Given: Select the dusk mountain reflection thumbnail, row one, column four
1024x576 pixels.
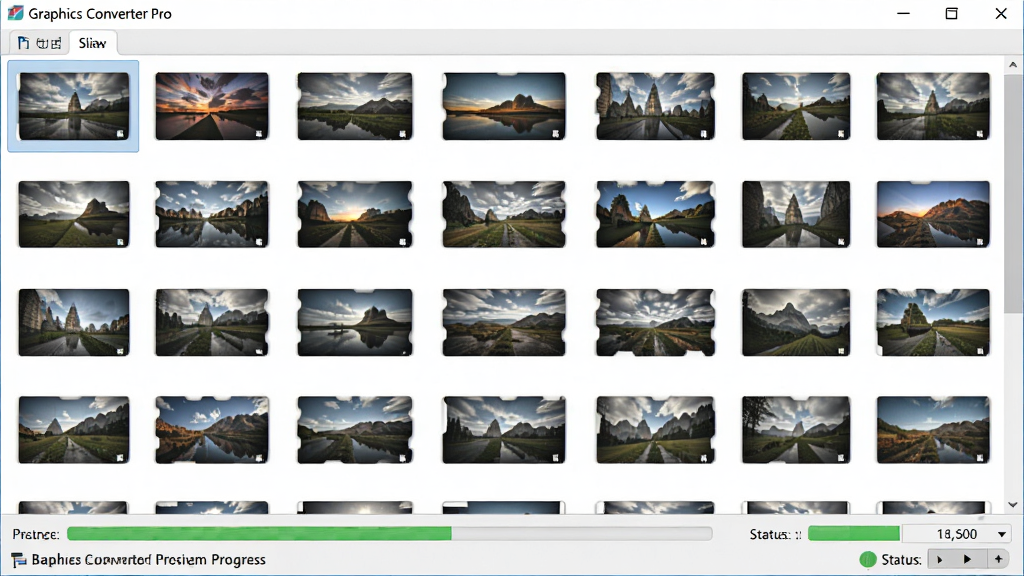Looking at the screenshot, I should click(504, 106).
